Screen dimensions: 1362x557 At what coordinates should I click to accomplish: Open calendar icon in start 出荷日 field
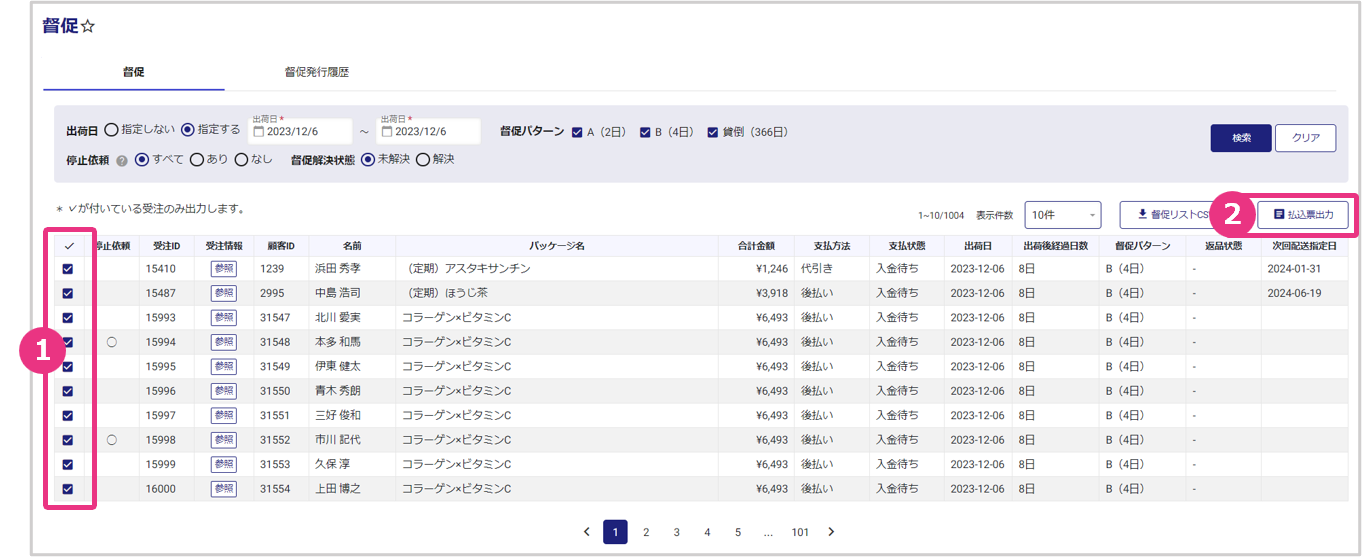259,132
